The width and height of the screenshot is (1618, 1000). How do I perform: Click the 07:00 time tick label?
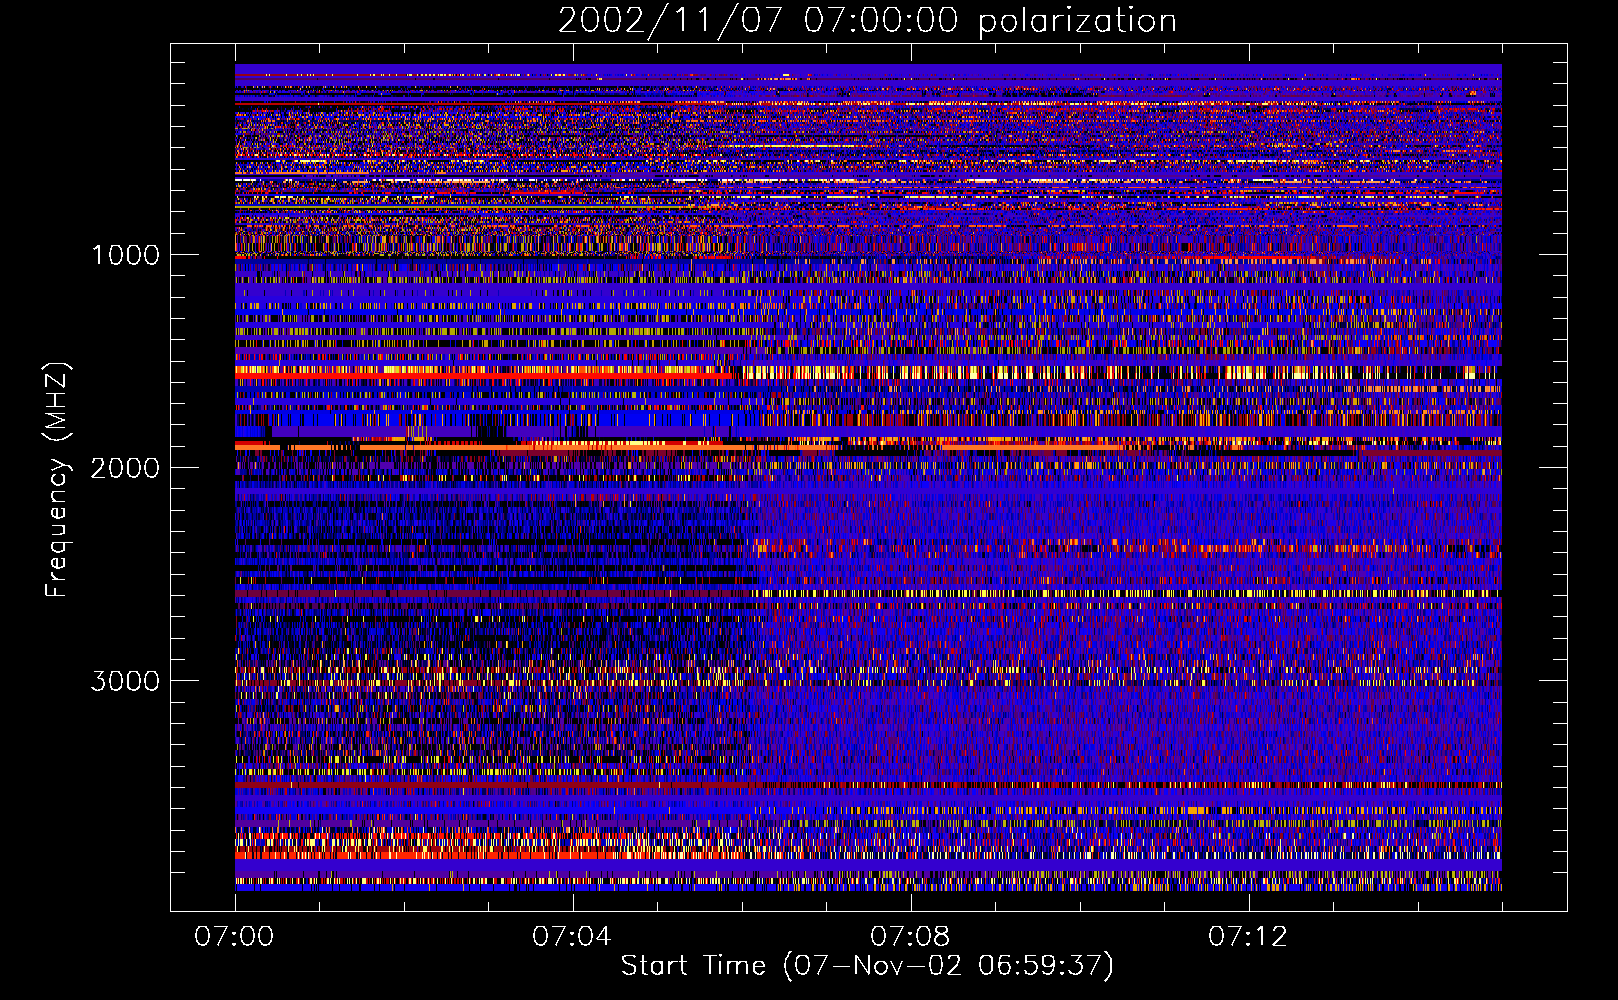pyautogui.click(x=234, y=937)
